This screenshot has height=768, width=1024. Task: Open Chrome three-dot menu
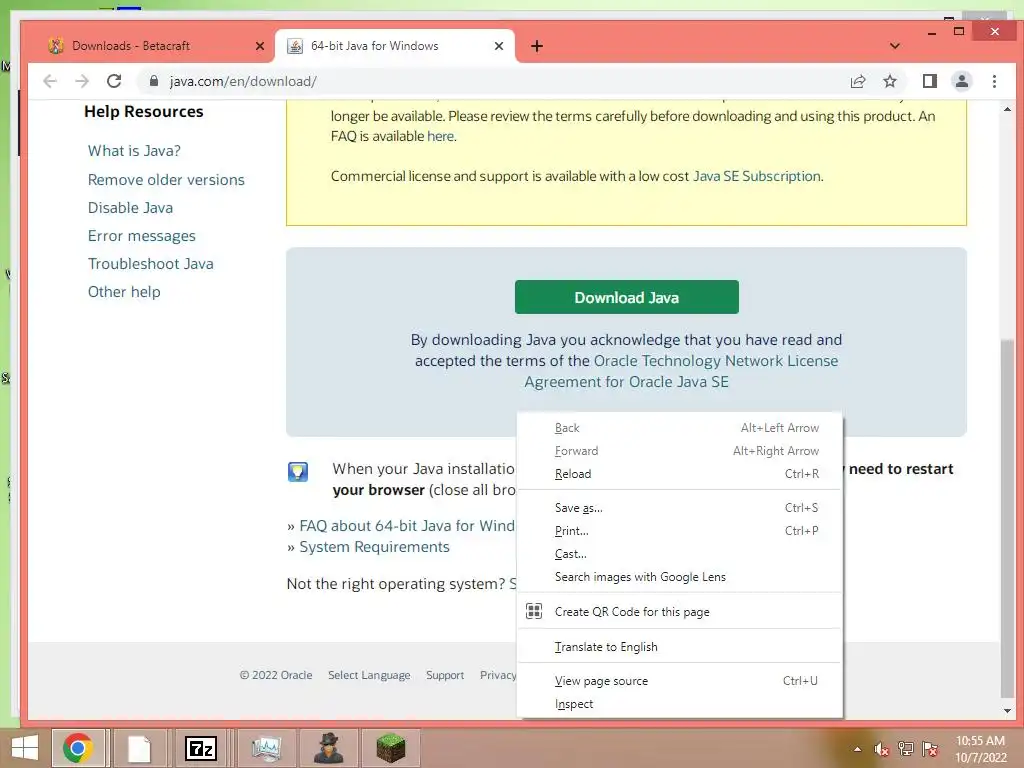click(x=994, y=81)
